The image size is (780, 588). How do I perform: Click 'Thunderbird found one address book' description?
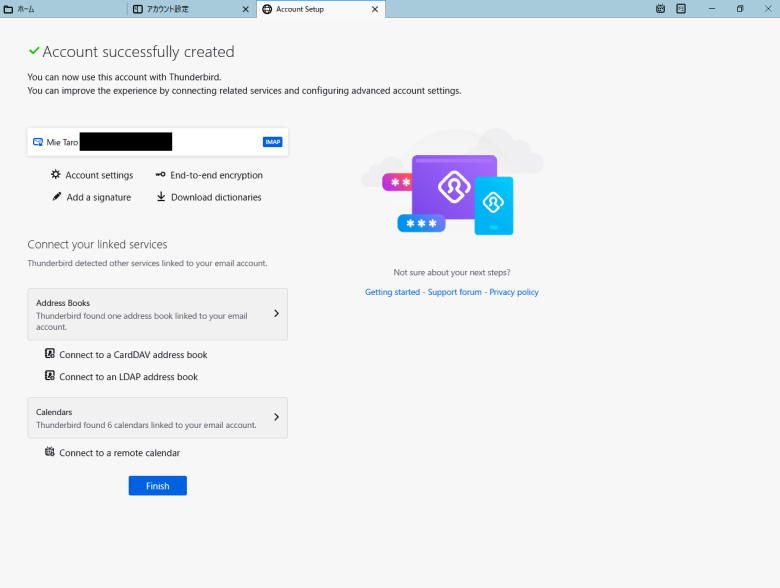[142, 321]
